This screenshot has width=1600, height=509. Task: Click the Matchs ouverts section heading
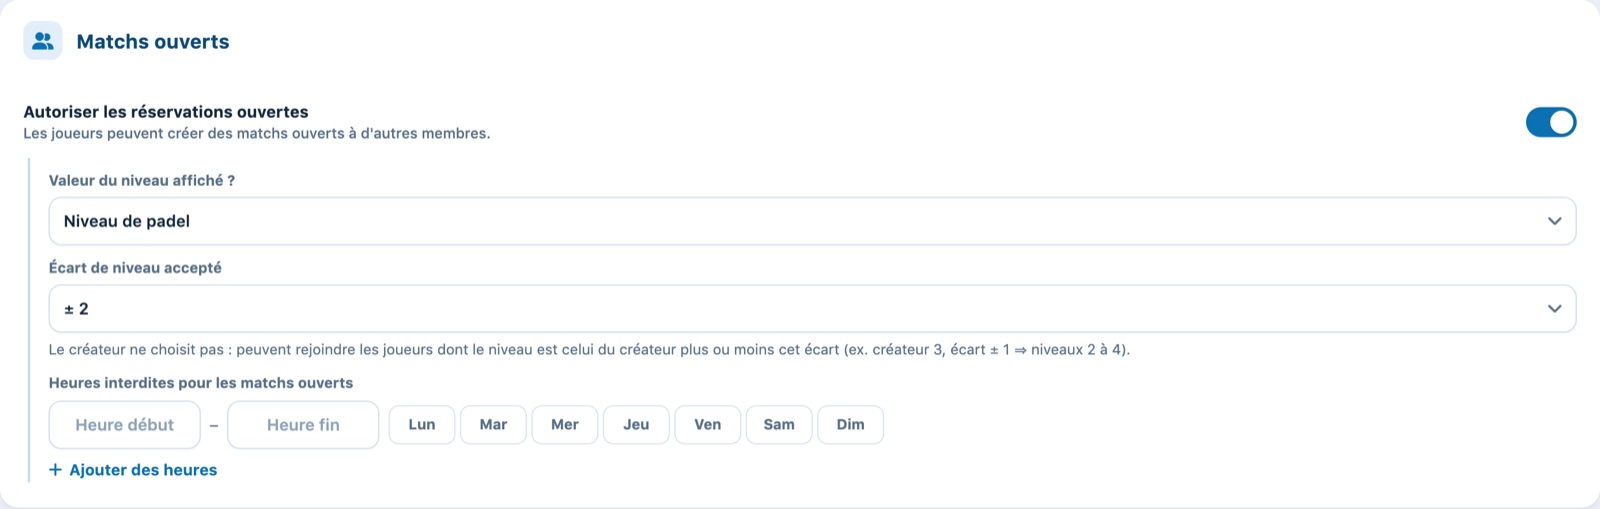153,42
